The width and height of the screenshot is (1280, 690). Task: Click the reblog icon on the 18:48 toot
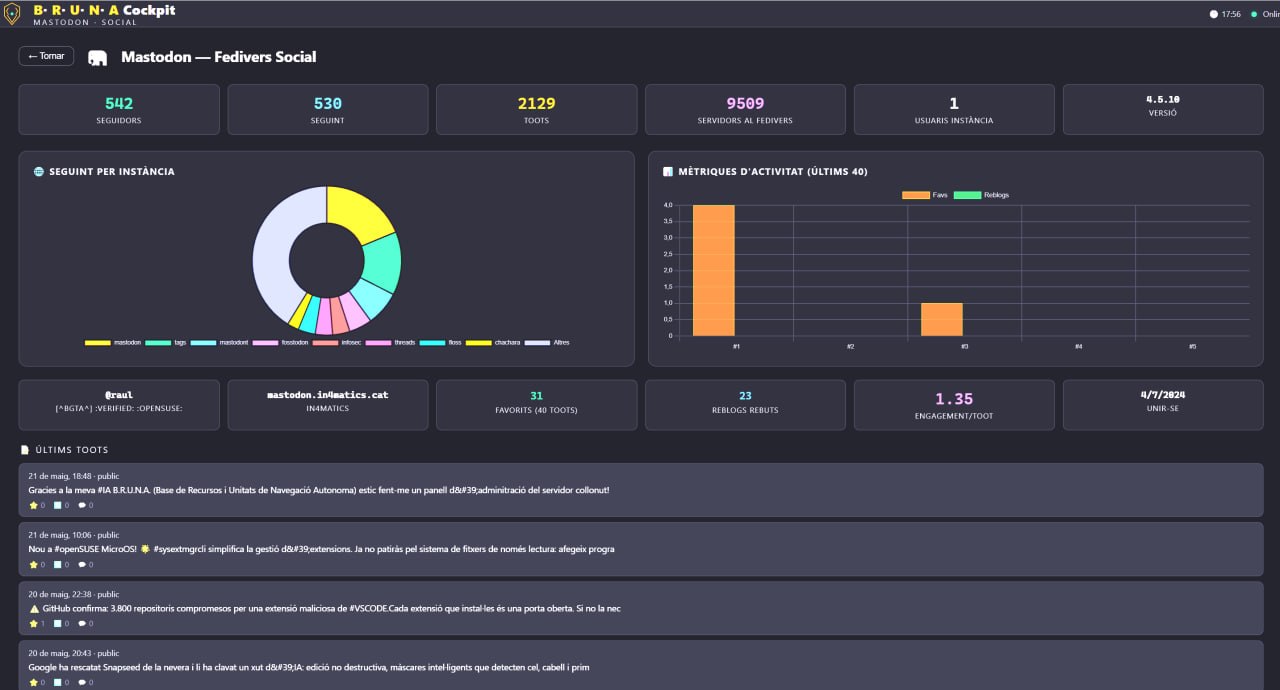(58, 505)
